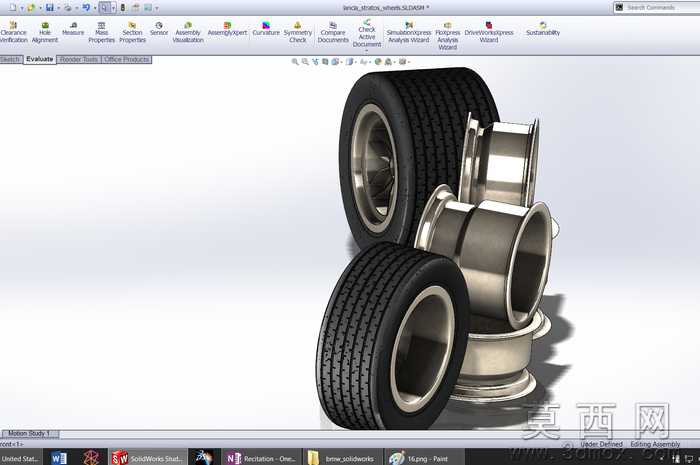Switch to the Render Tools tab
This screenshot has width=700, height=465.
79,59
